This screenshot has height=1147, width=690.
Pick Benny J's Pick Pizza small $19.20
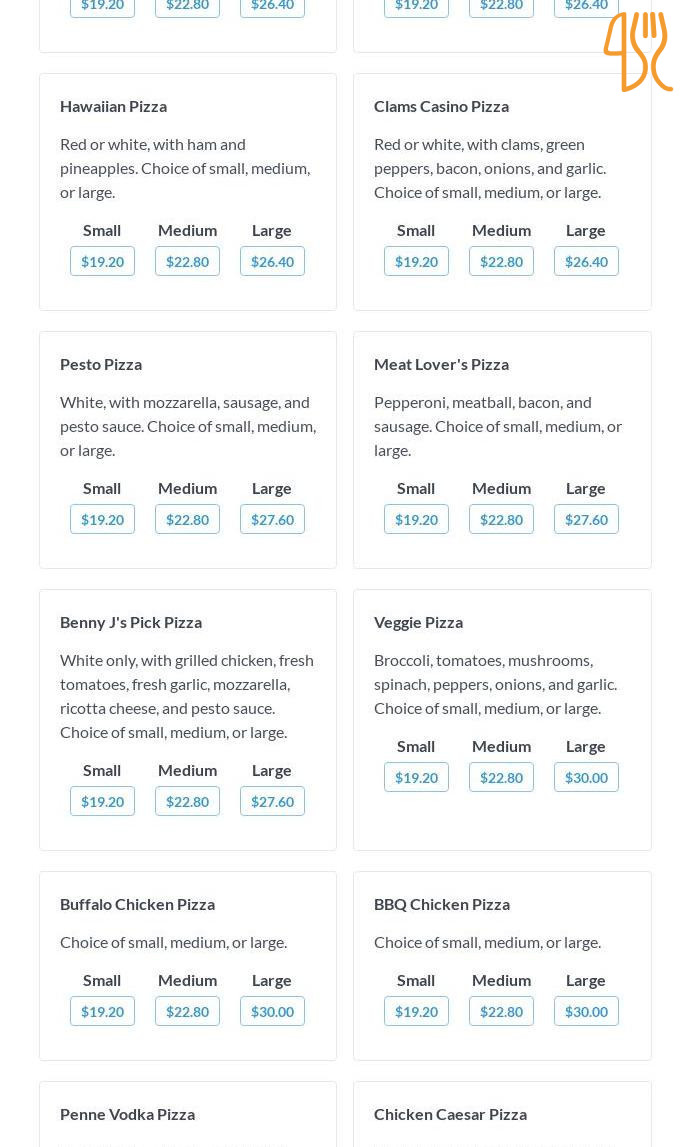point(102,802)
